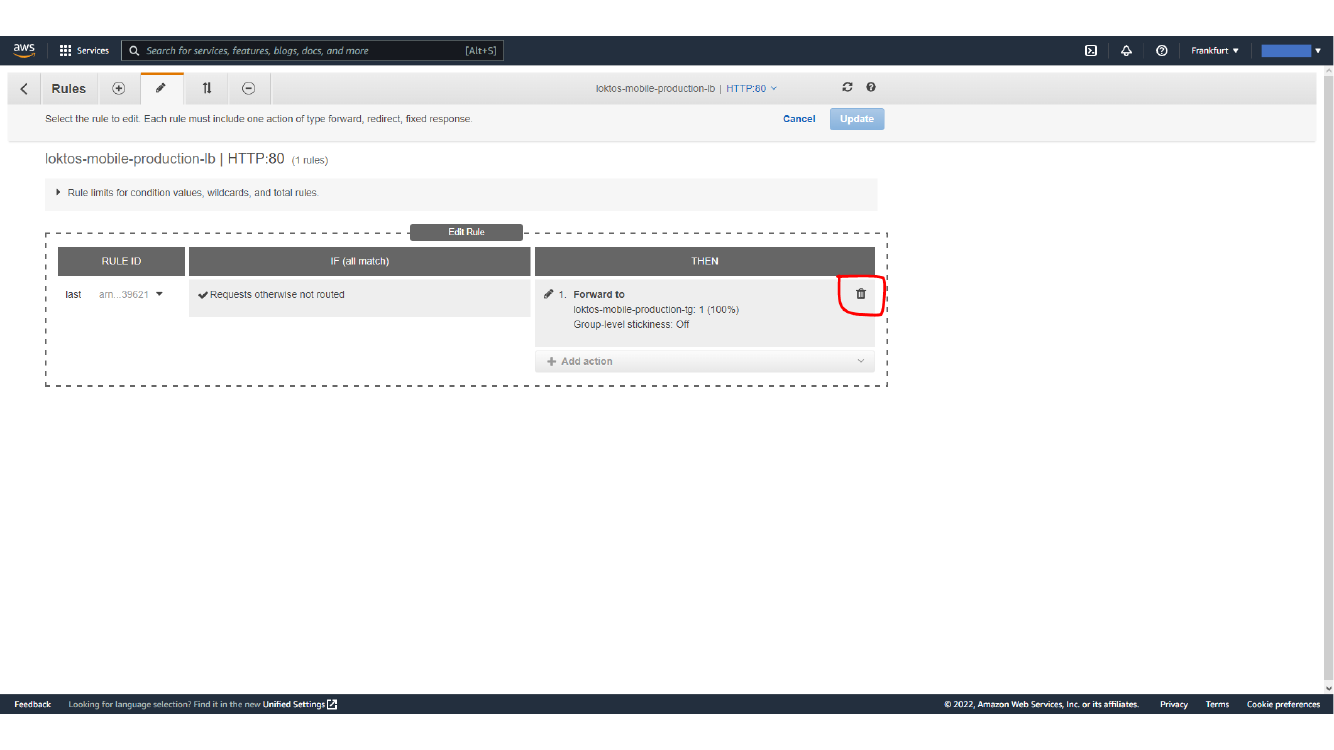Click the page vertical scrollbar down arrow

(1328, 688)
